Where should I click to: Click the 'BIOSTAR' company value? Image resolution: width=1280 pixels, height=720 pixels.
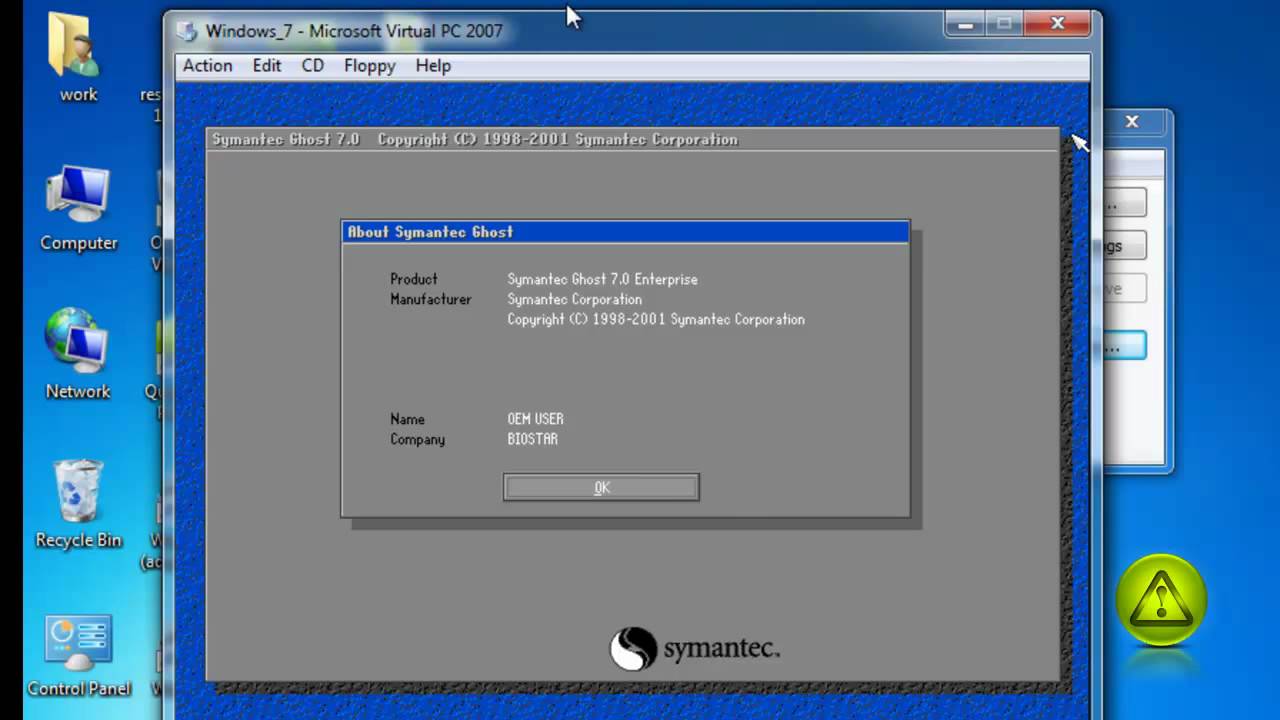[532, 439]
